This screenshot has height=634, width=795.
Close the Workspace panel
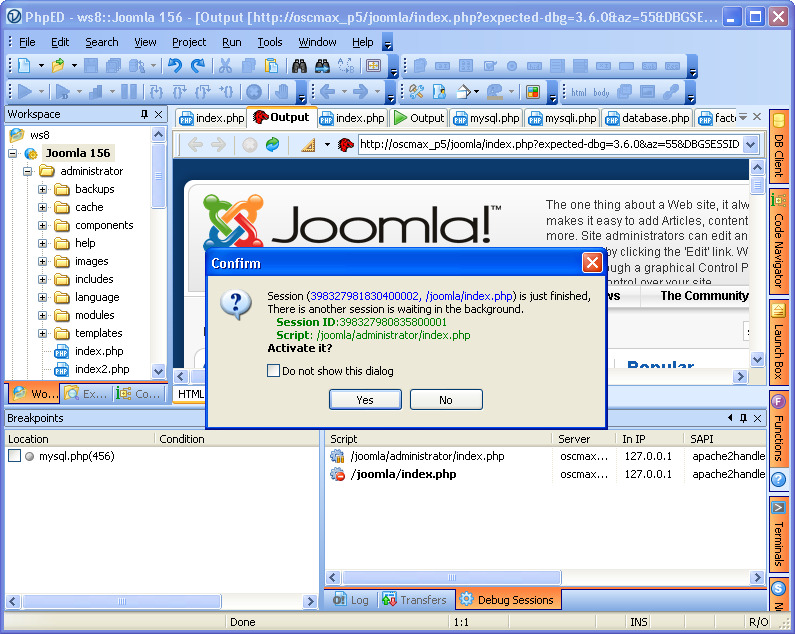coord(159,114)
